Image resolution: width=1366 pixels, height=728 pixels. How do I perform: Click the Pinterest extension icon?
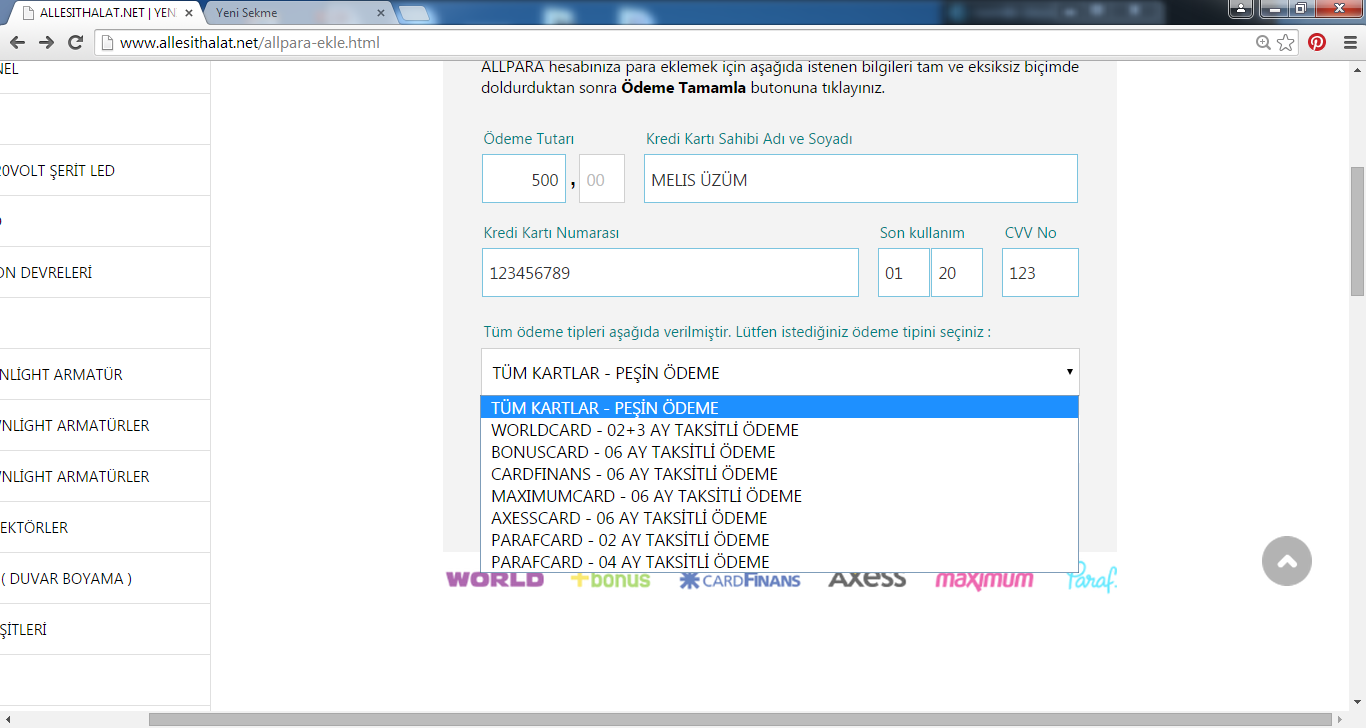[1317, 43]
